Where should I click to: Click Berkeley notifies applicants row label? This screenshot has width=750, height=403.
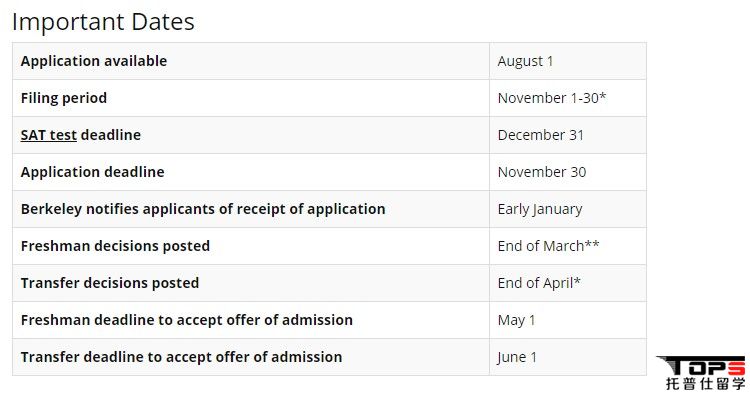203,209
